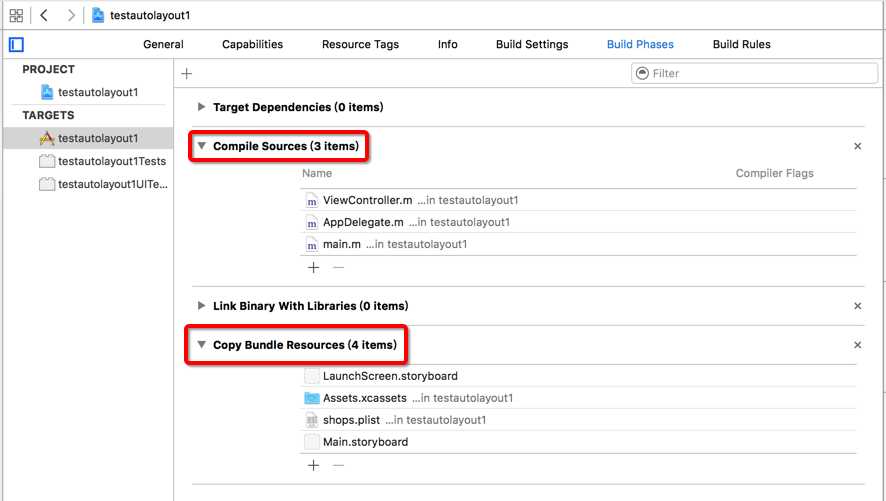Select testautolayout1 under PROJECT
The image size is (886, 501).
89,92
